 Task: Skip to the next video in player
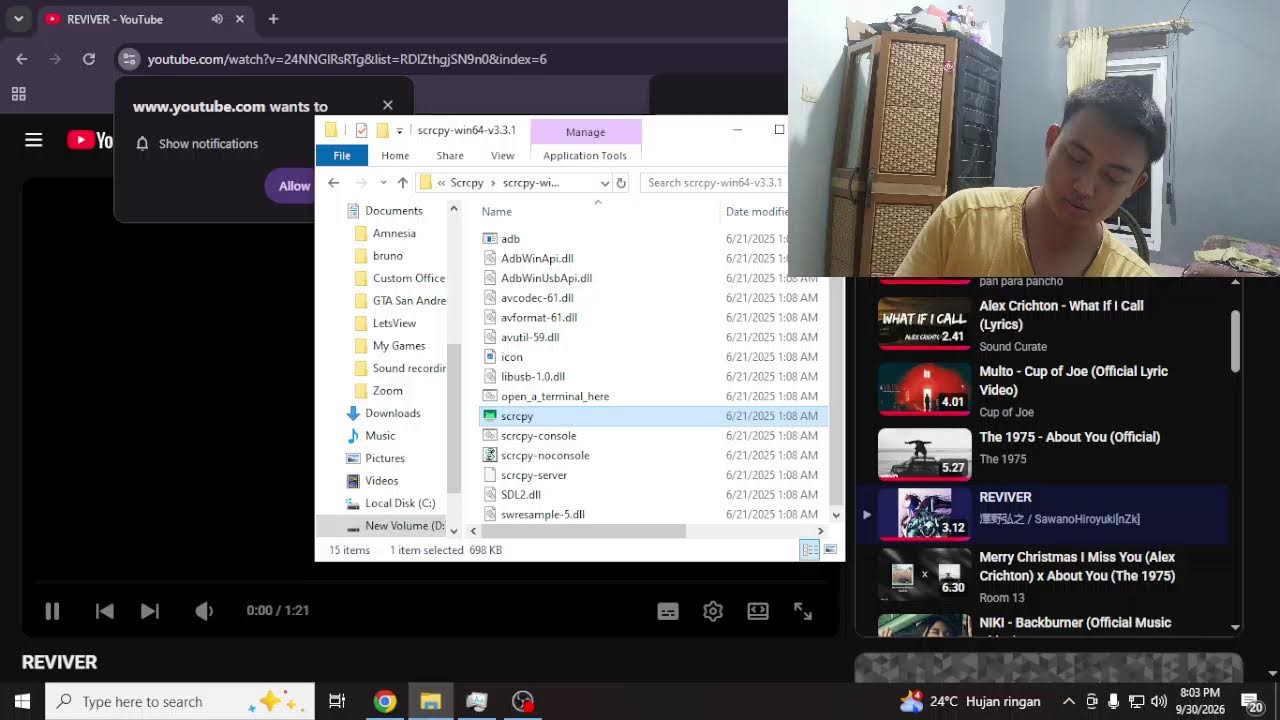click(x=150, y=611)
